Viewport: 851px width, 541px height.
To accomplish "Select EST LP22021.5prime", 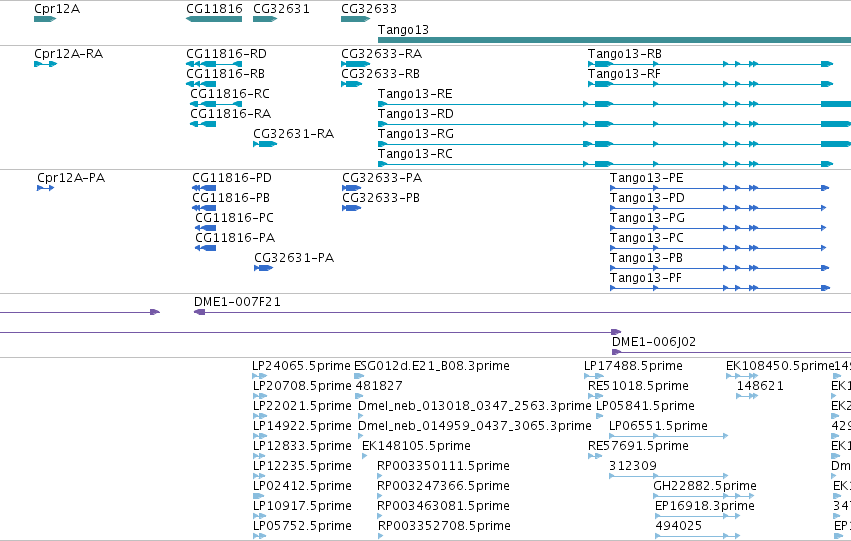I will coord(302,406).
